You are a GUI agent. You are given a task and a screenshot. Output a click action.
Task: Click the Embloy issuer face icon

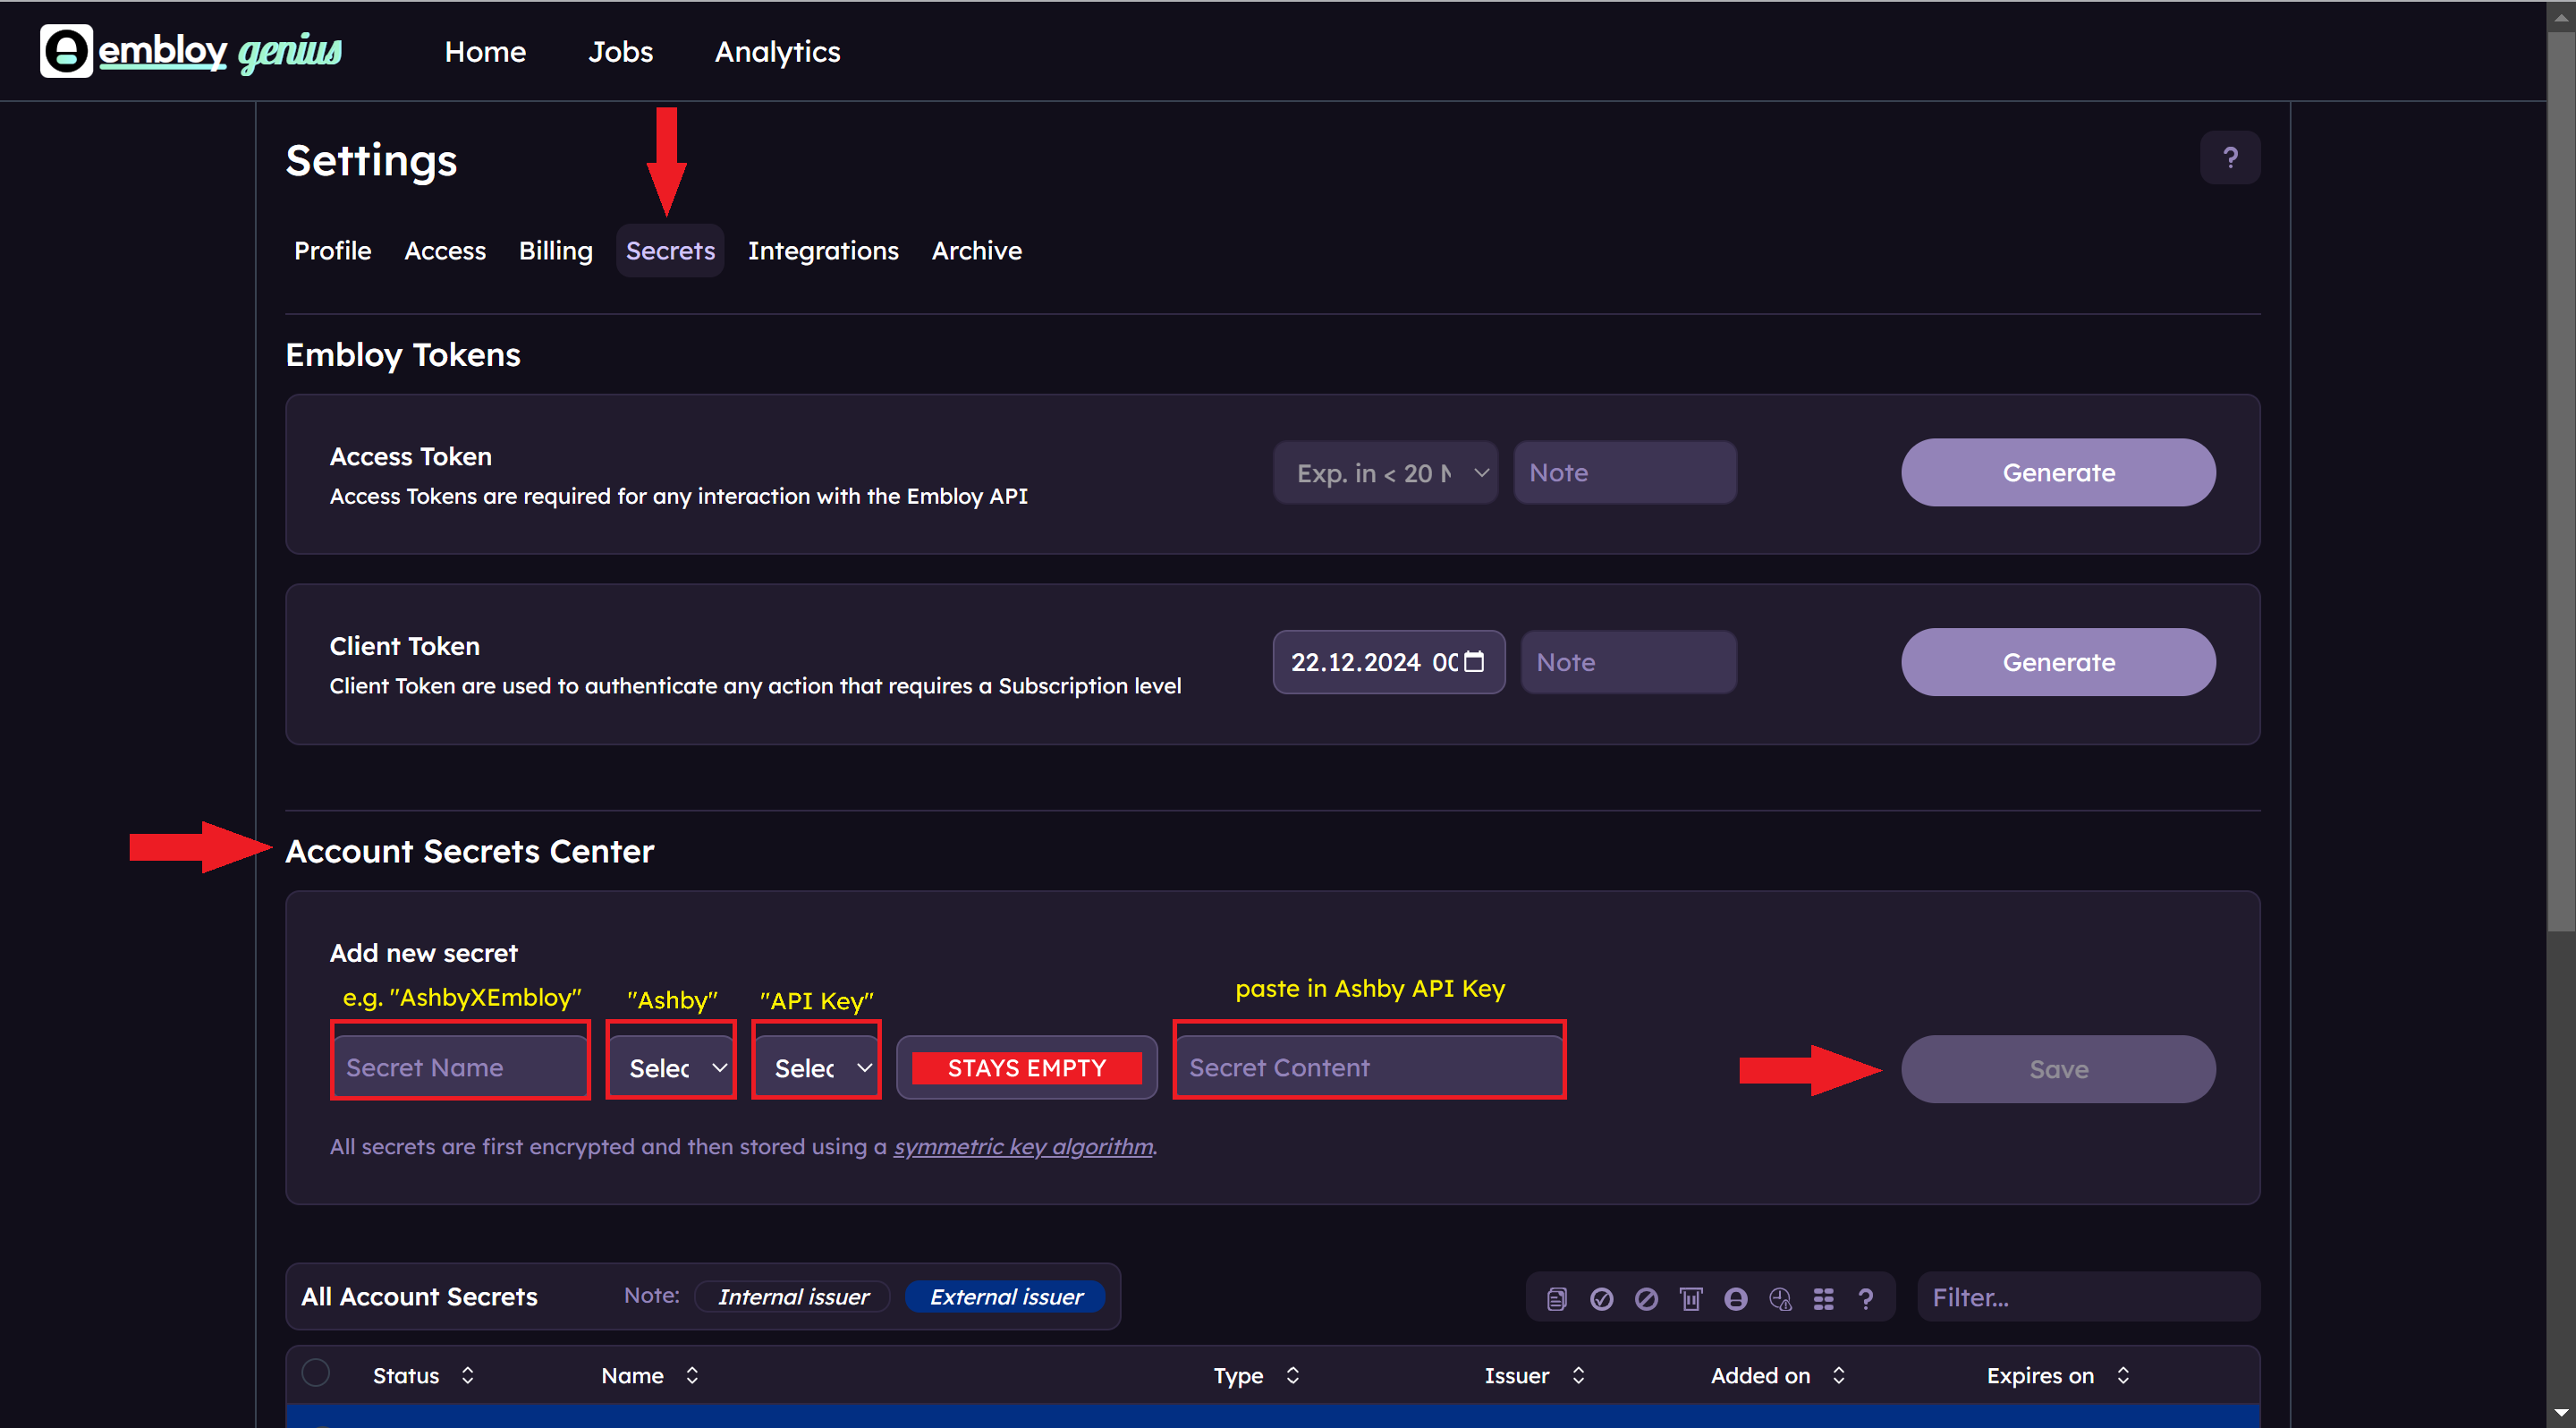[x=1736, y=1298]
